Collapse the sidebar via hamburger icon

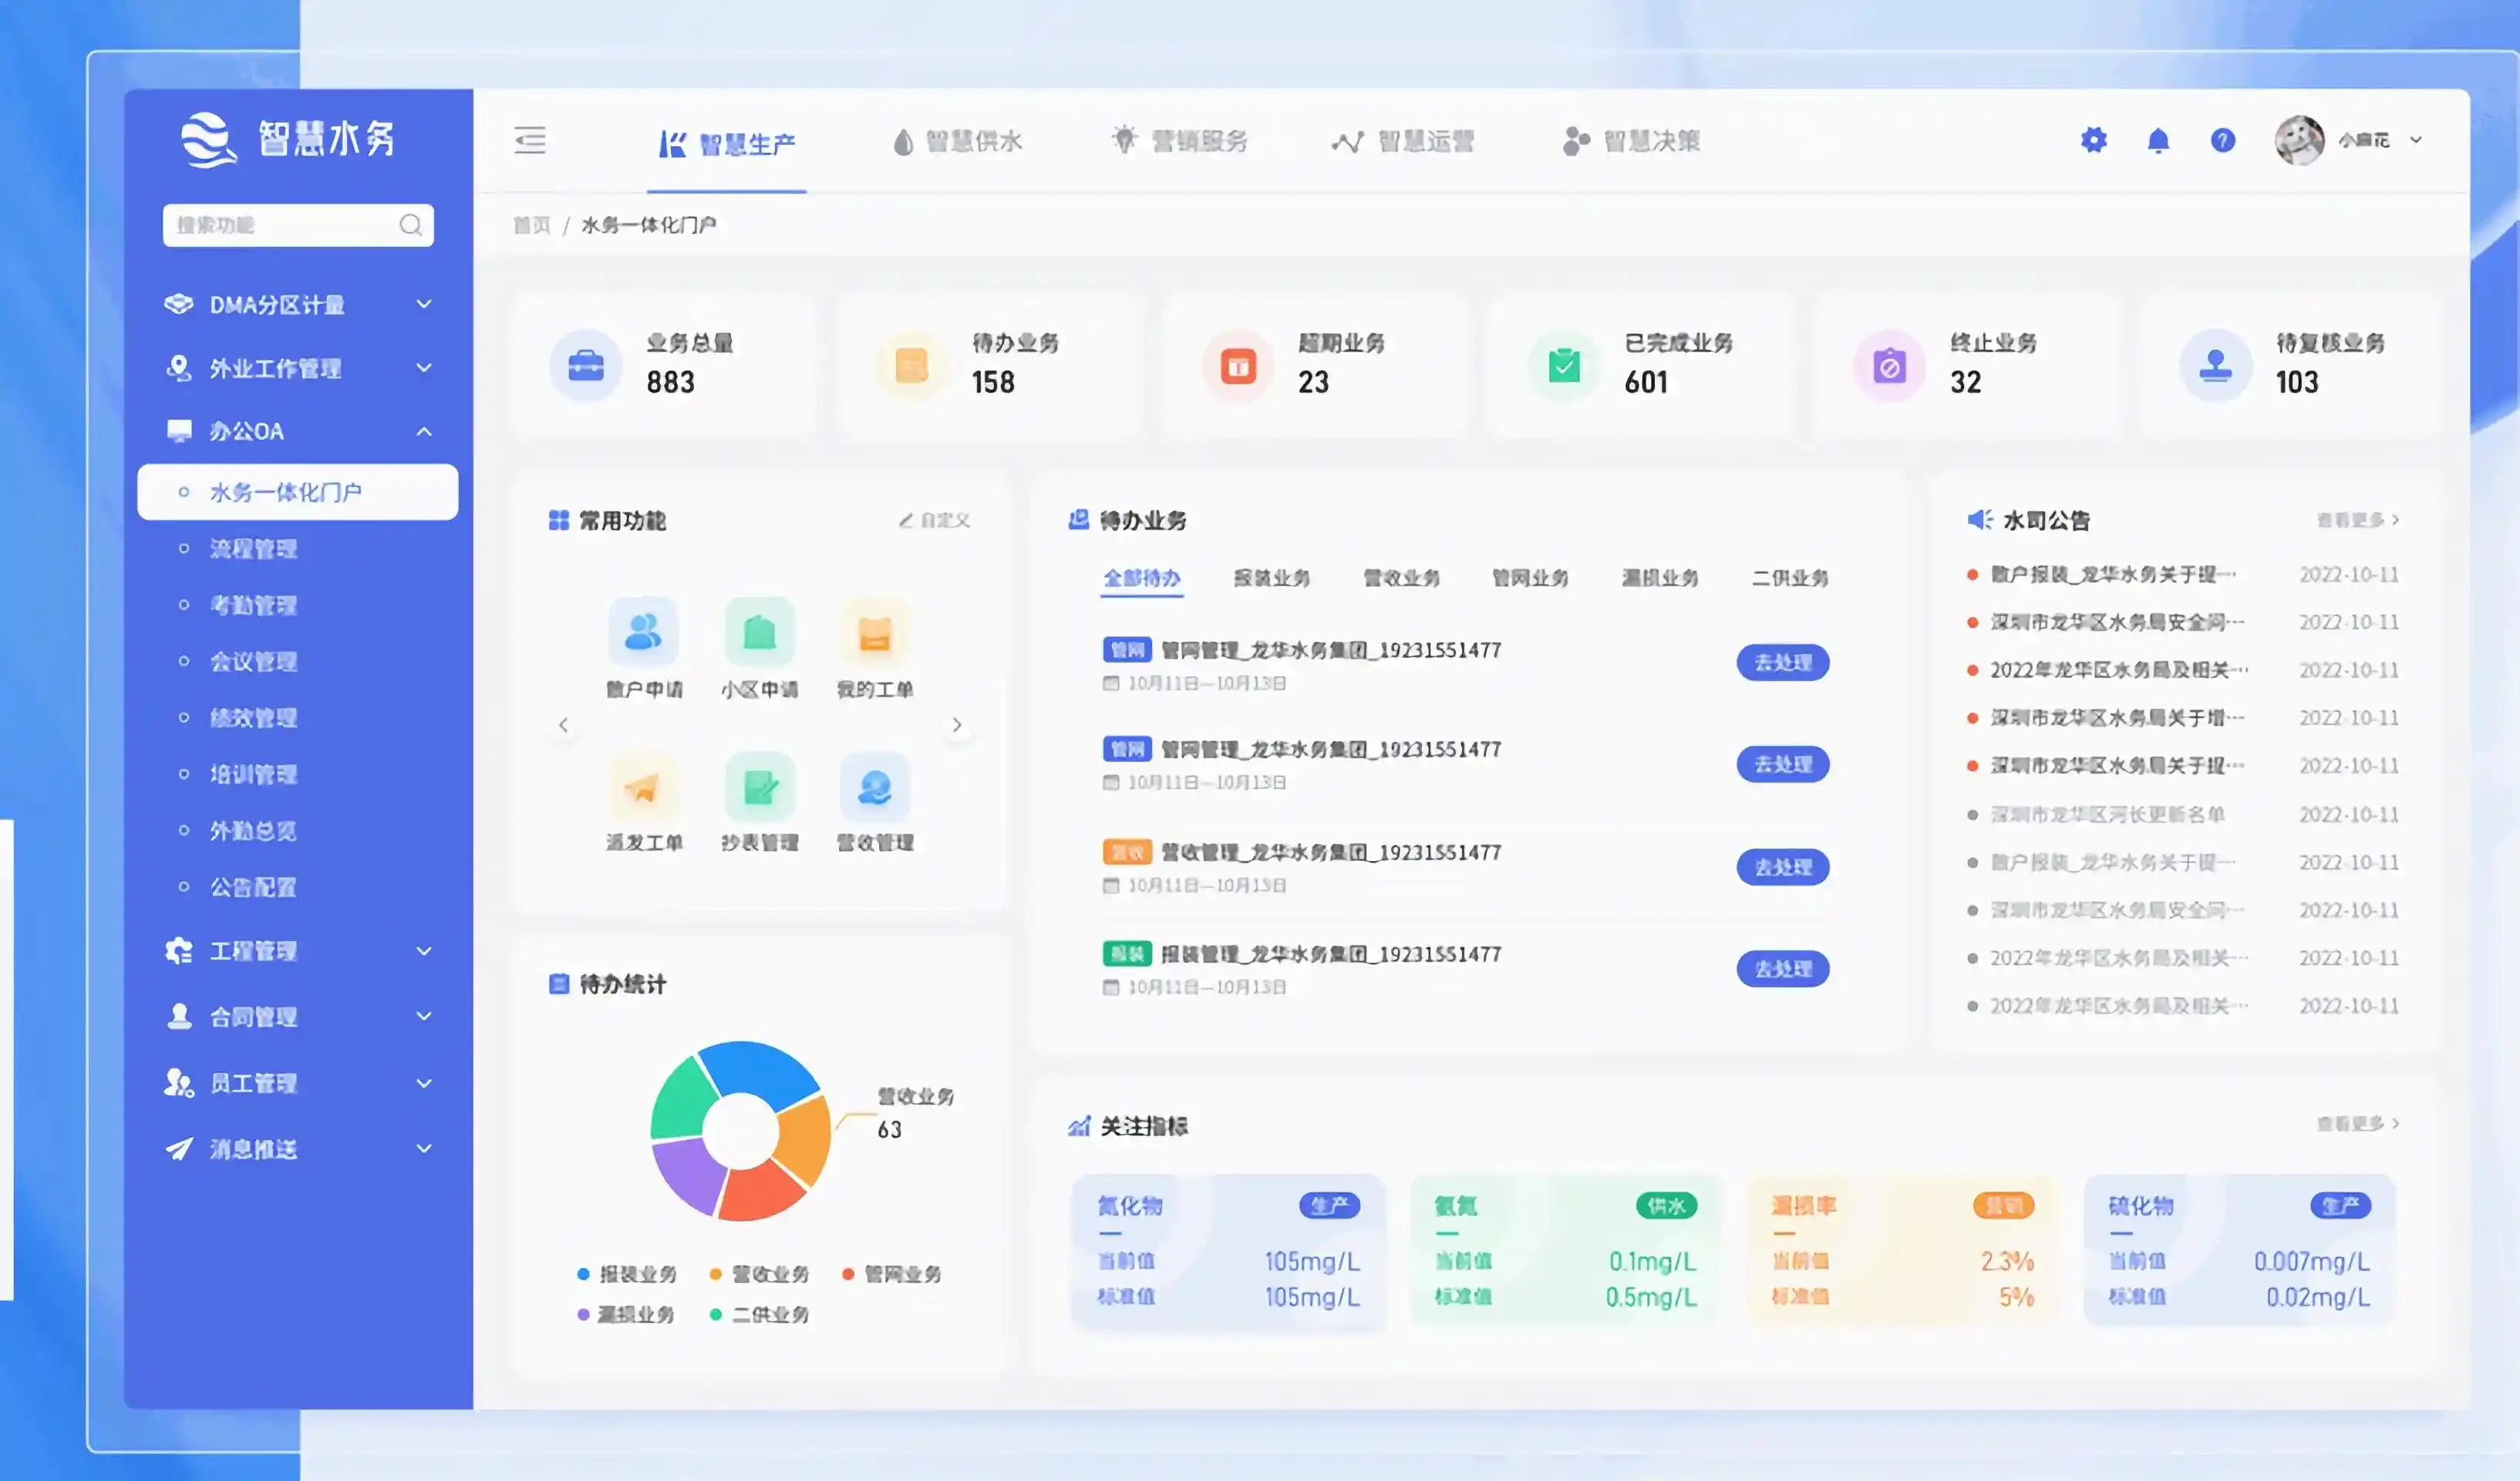[x=530, y=141]
